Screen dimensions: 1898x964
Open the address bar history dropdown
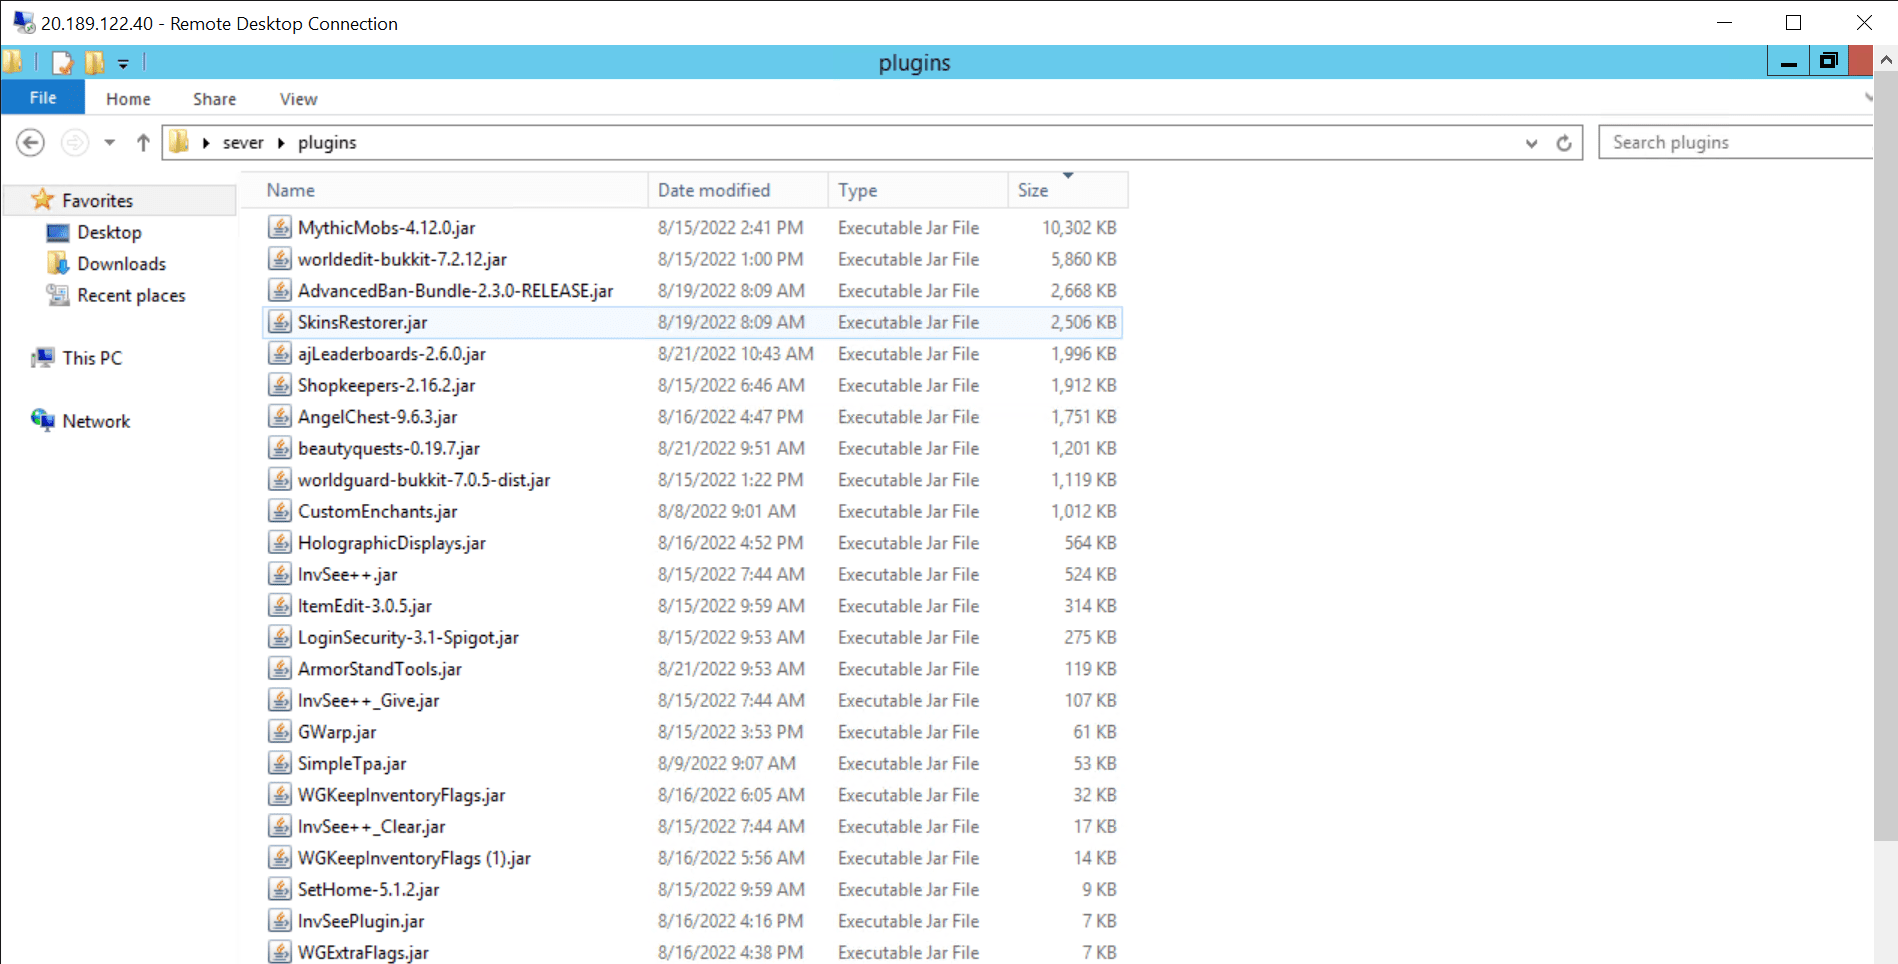point(1531,143)
